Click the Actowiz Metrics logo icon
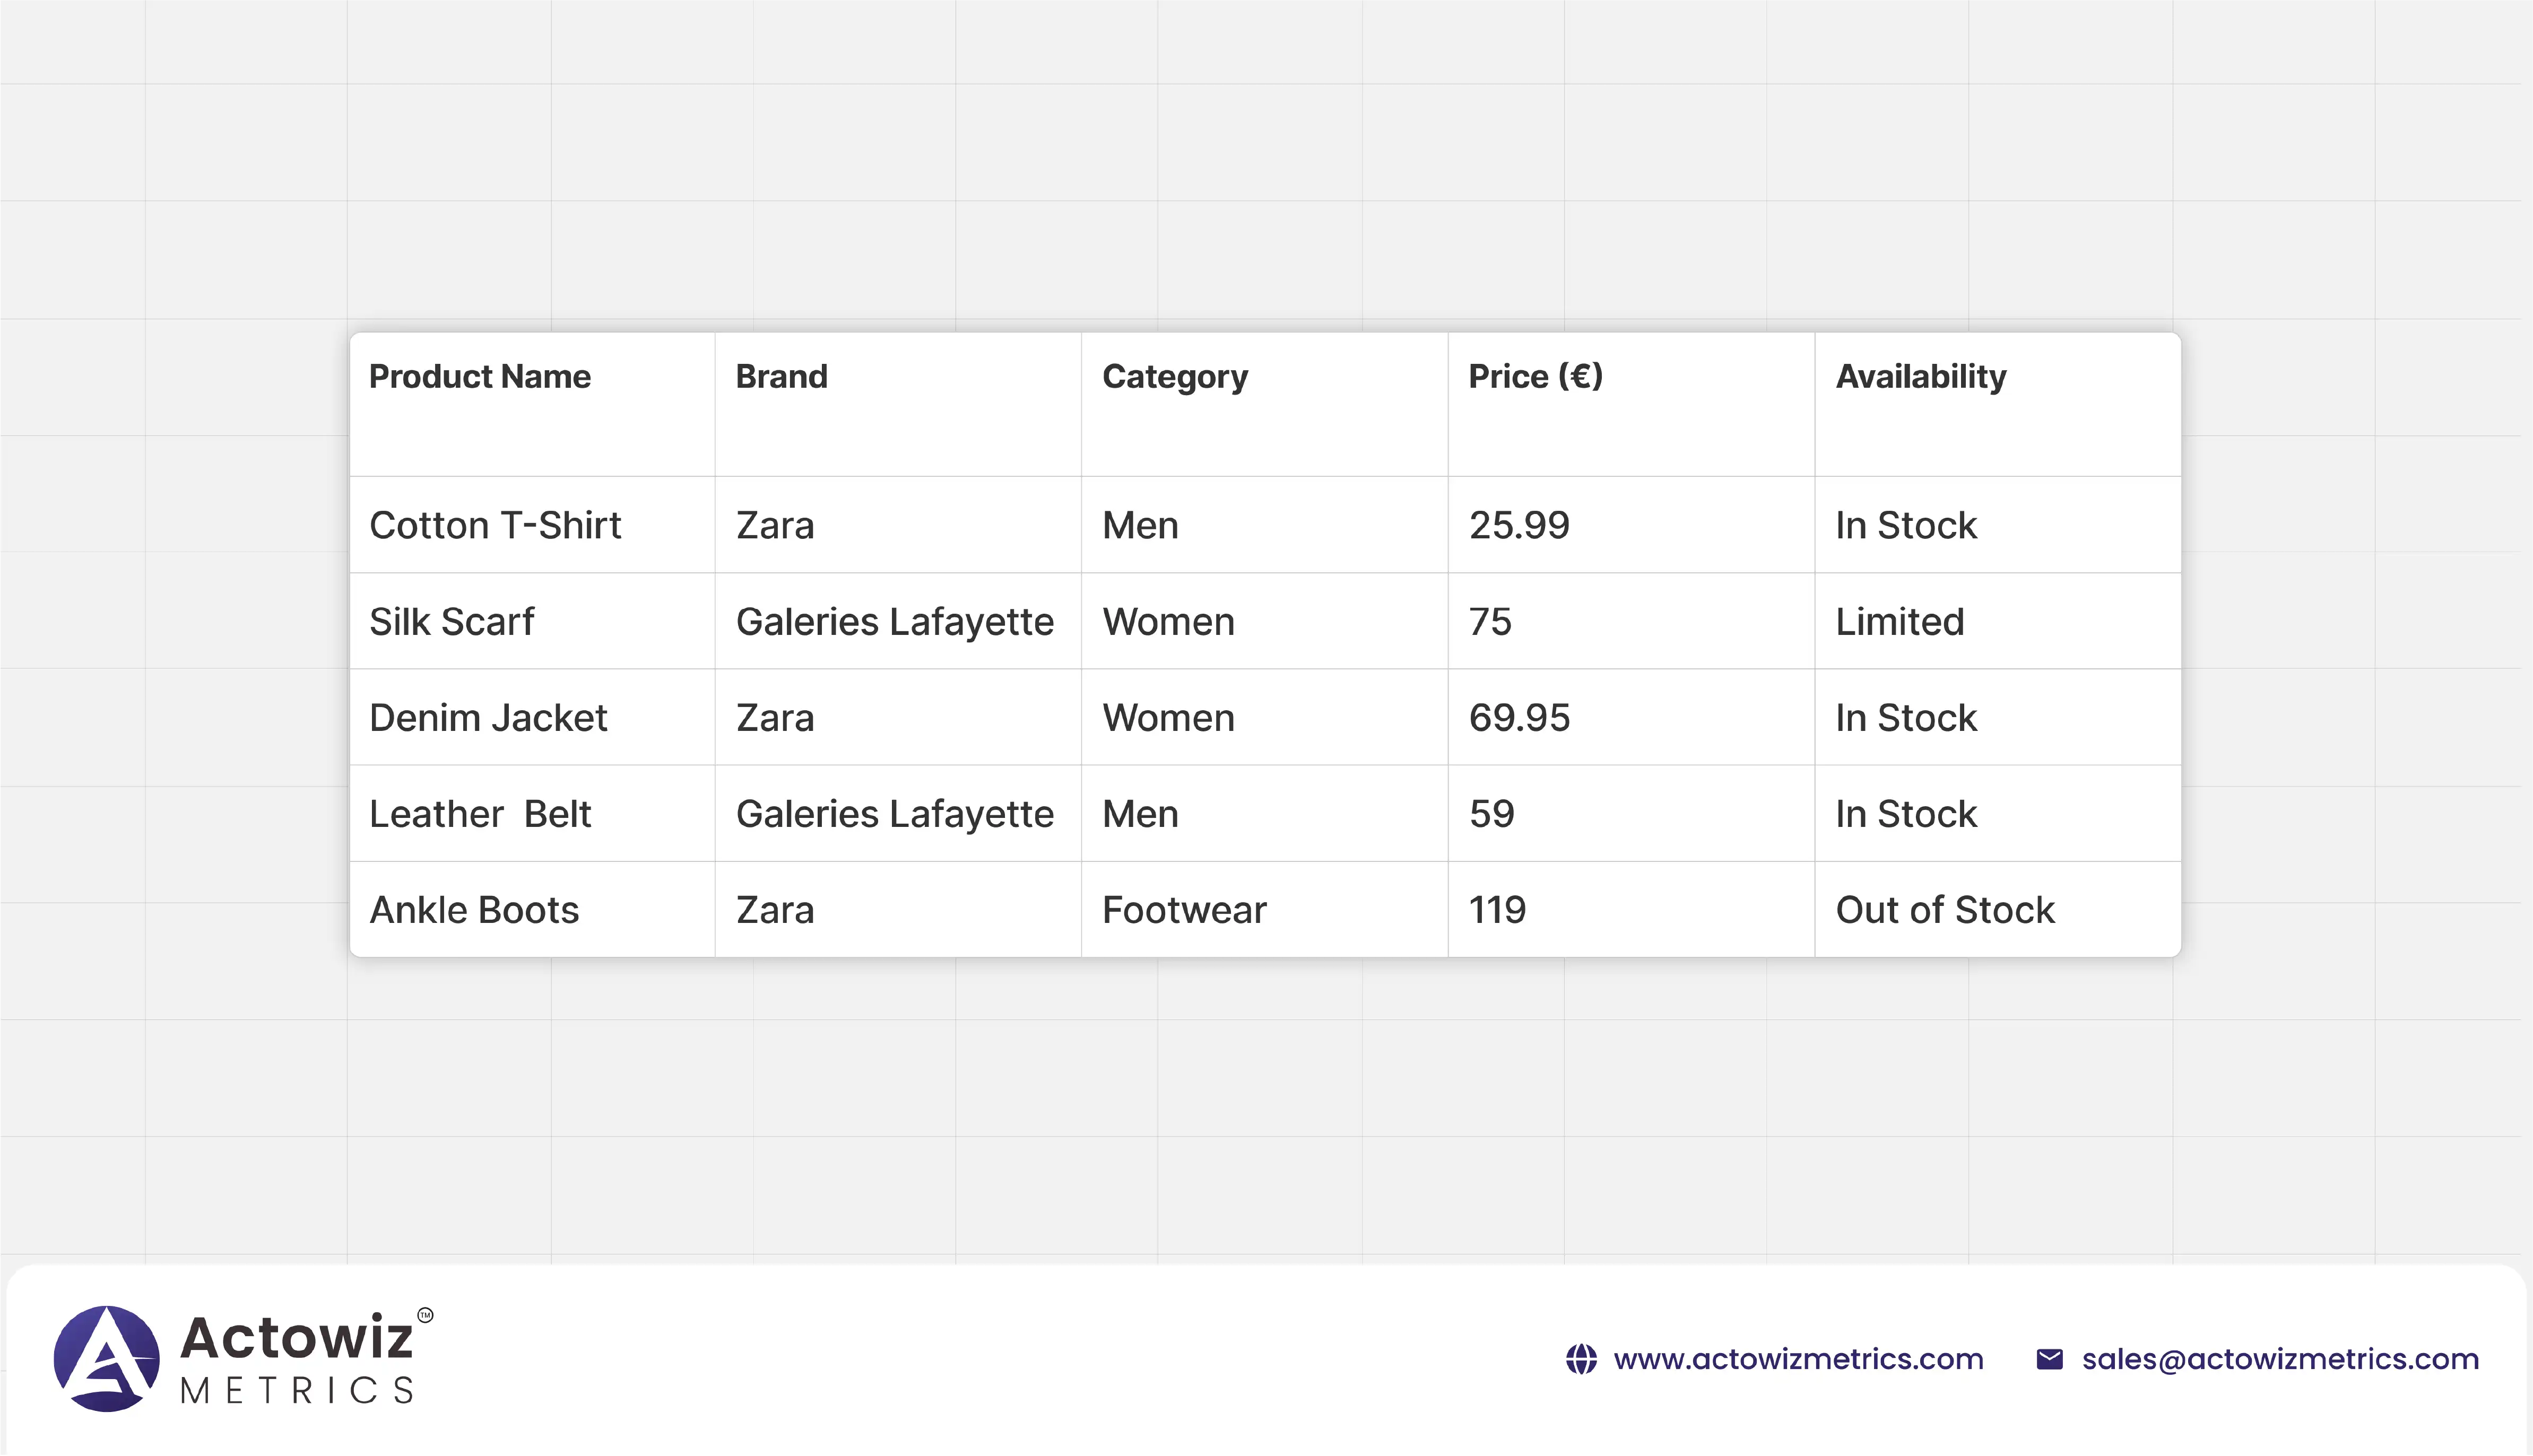The image size is (2533, 1456). pos(106,1358)
